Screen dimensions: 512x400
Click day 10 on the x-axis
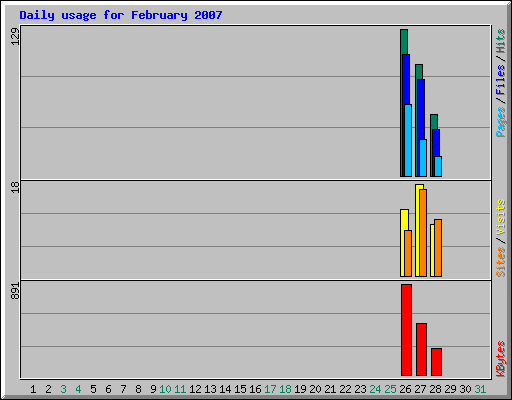[x=165, y=389]
